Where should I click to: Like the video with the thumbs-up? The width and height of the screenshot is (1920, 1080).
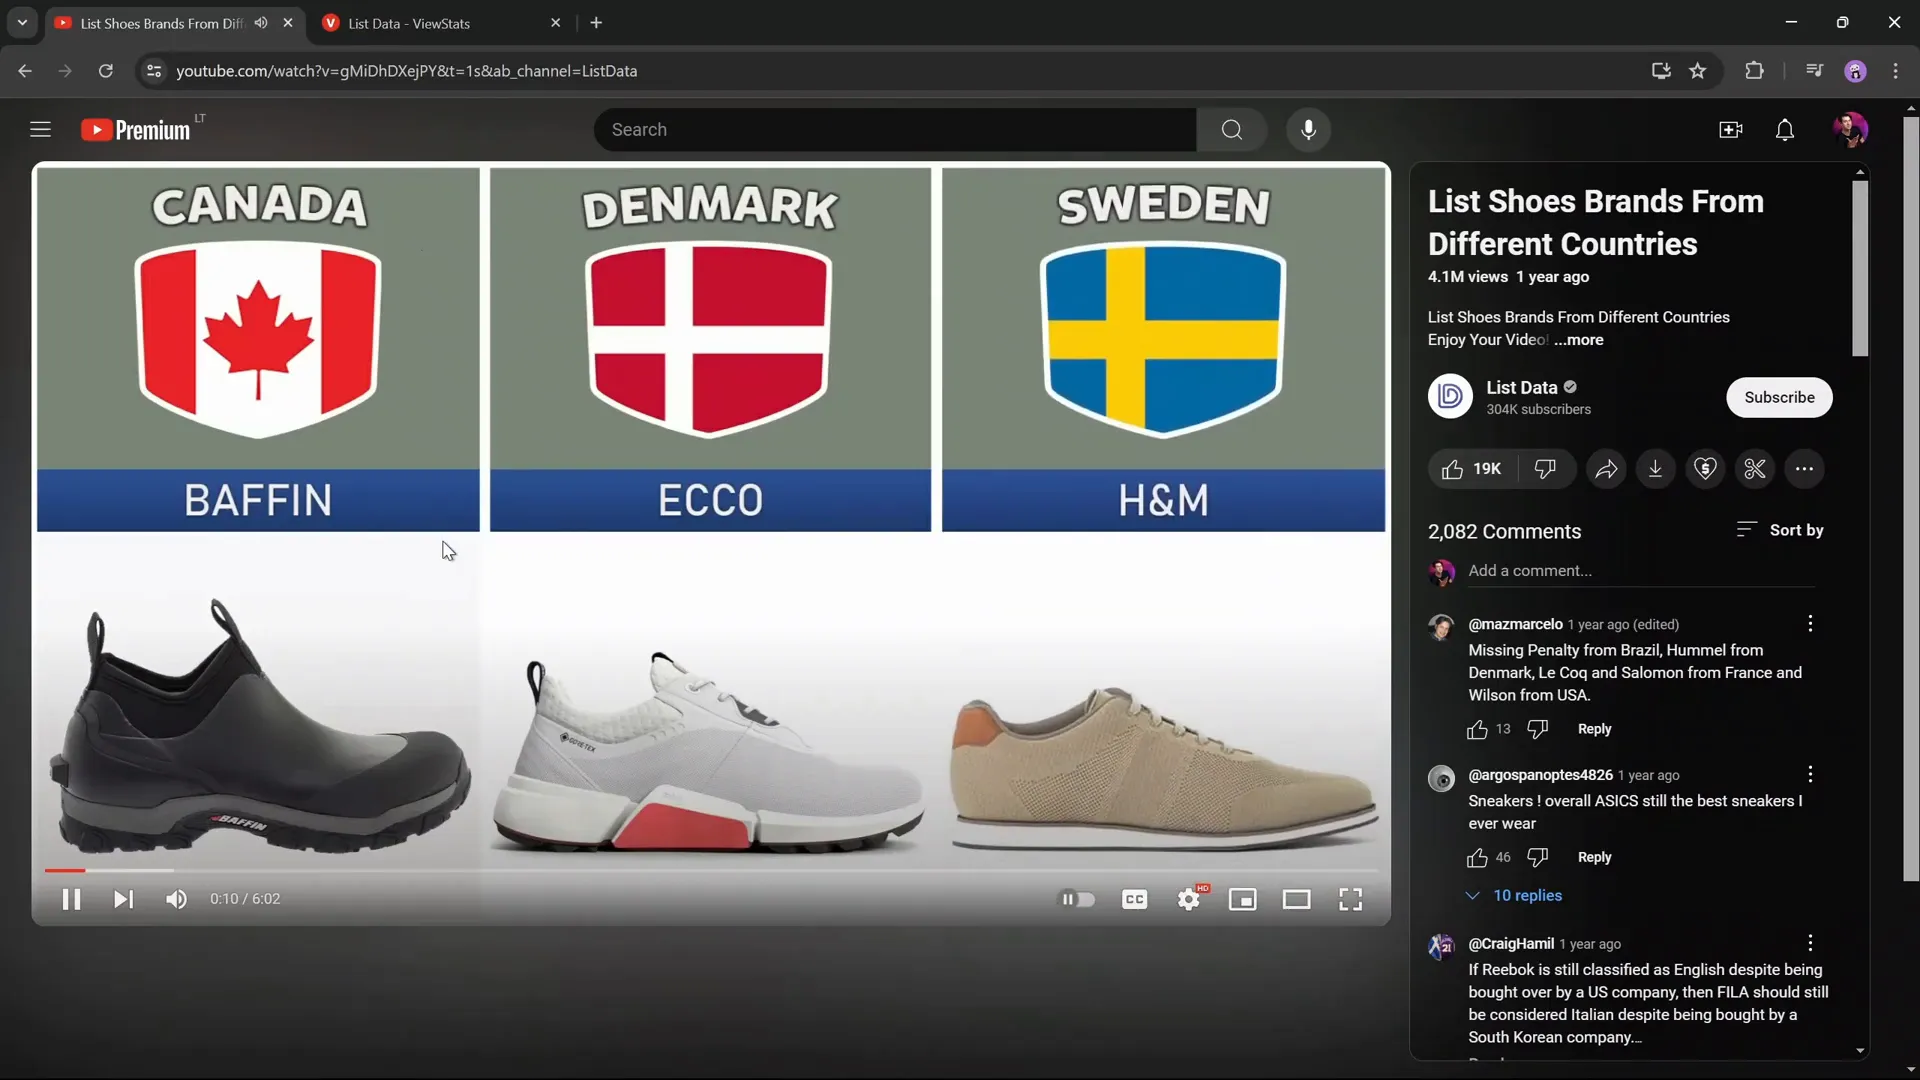1453,469
